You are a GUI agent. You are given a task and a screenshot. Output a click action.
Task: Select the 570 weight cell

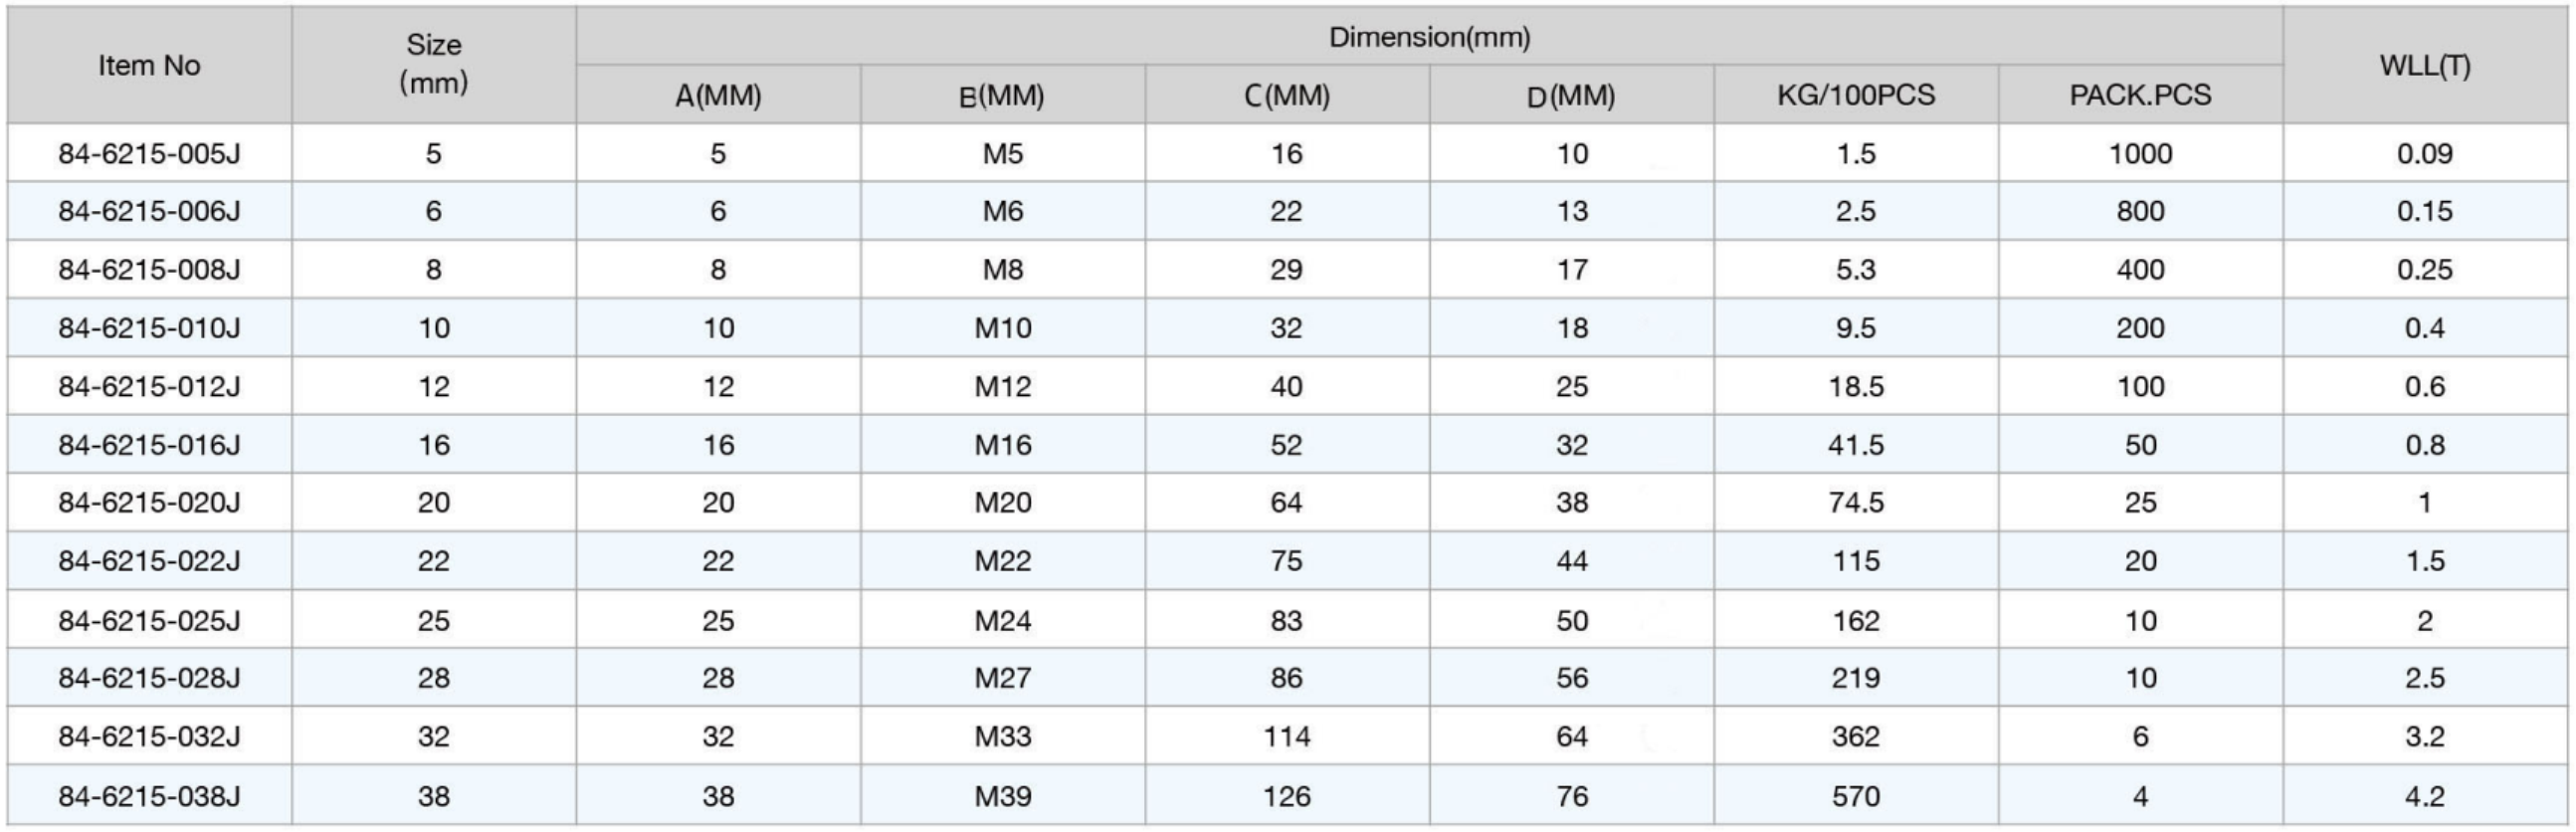1856,796
